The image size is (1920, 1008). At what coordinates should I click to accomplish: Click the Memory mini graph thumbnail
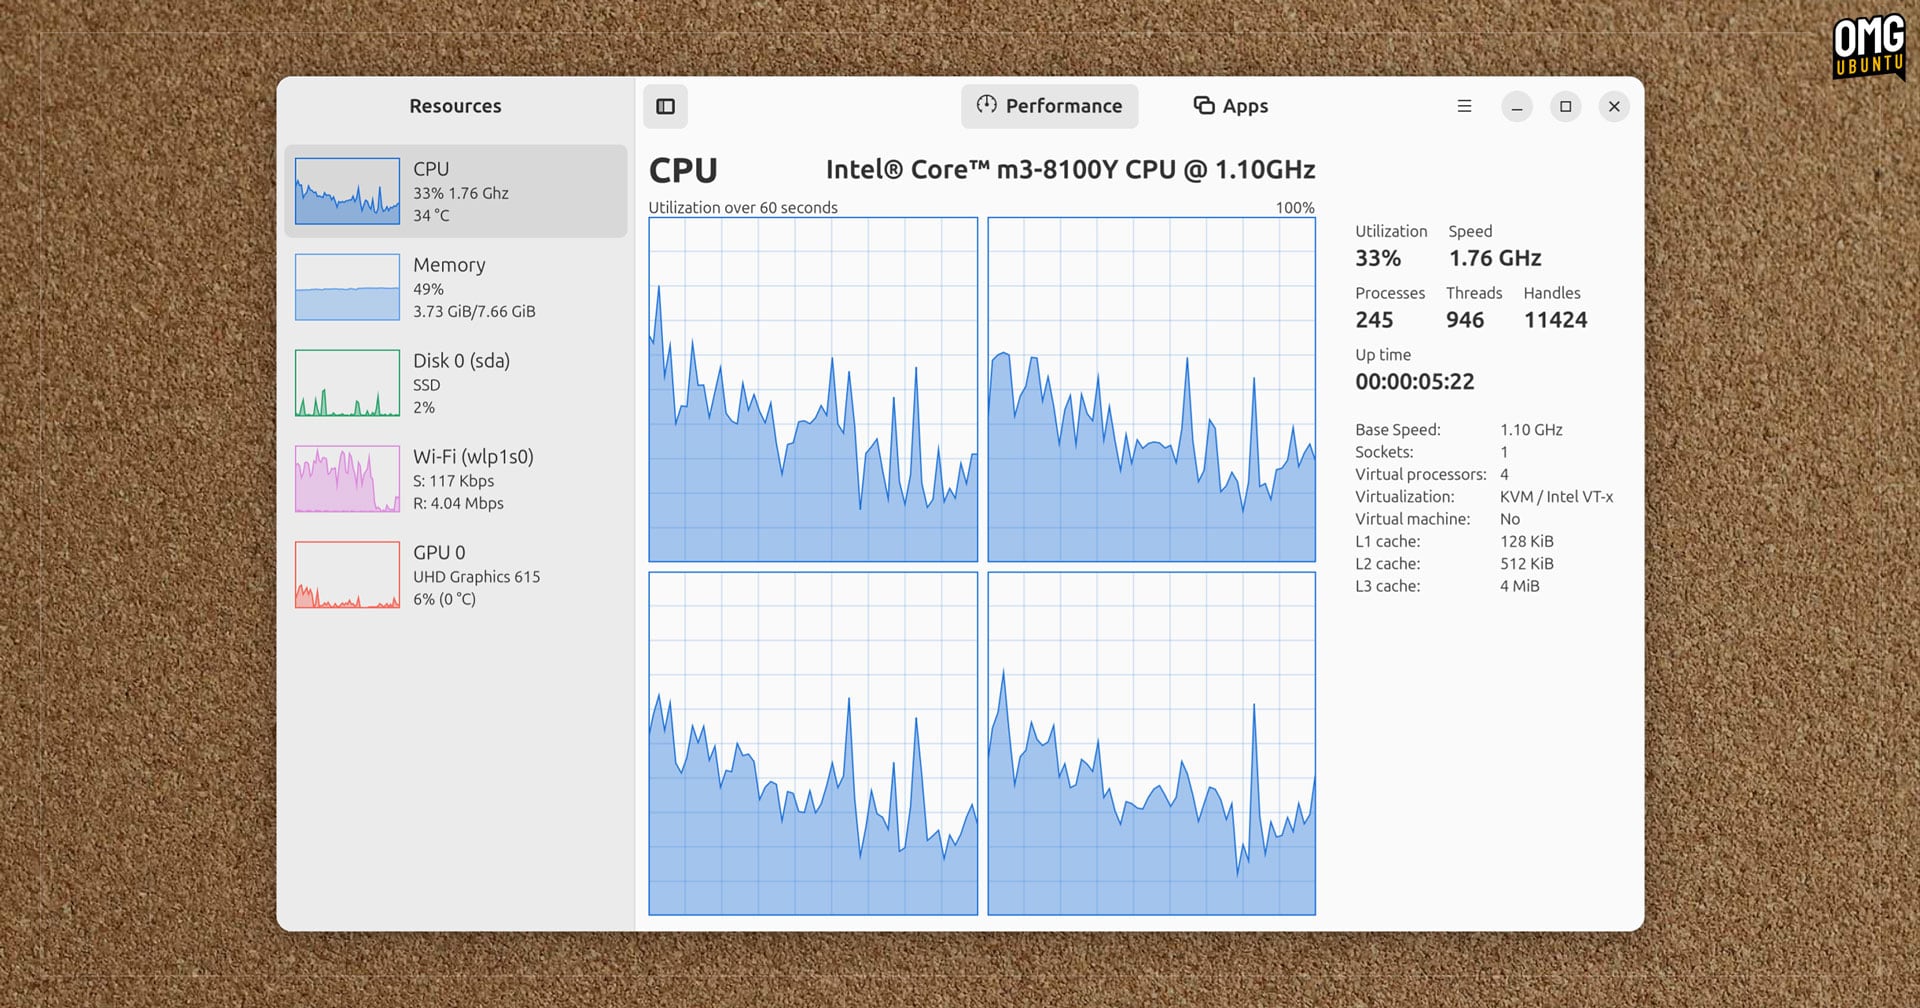(x=347, y=287)
